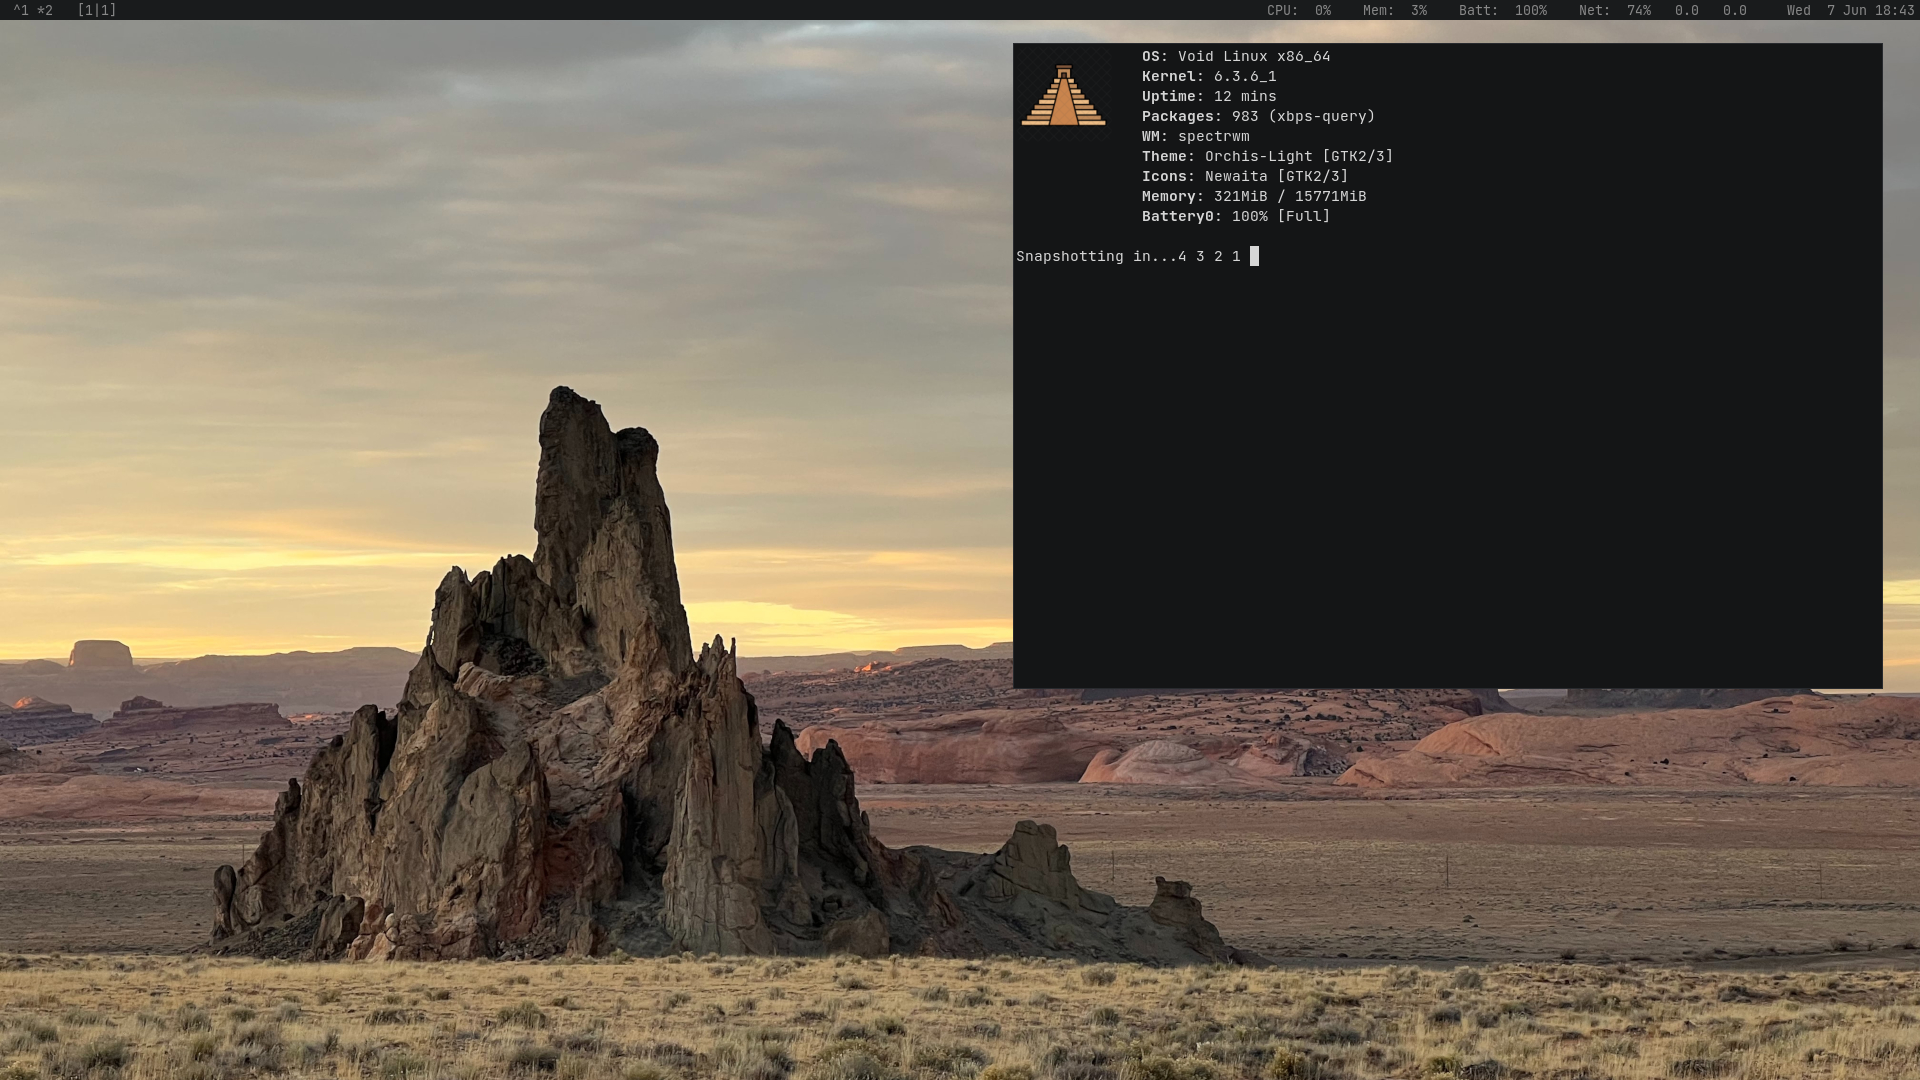Click the Batt: 100% status entry

pyautogui.click(x=1502, y=10)
